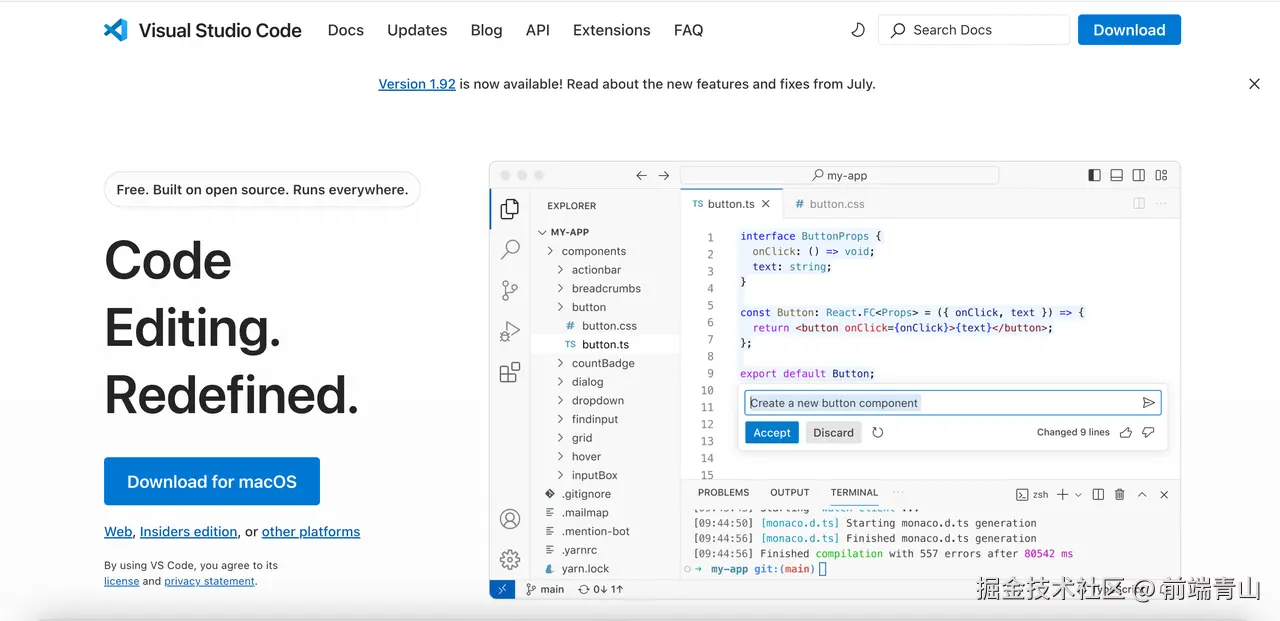Open the editor more actions ellipsis

(x=1161, y=203)
